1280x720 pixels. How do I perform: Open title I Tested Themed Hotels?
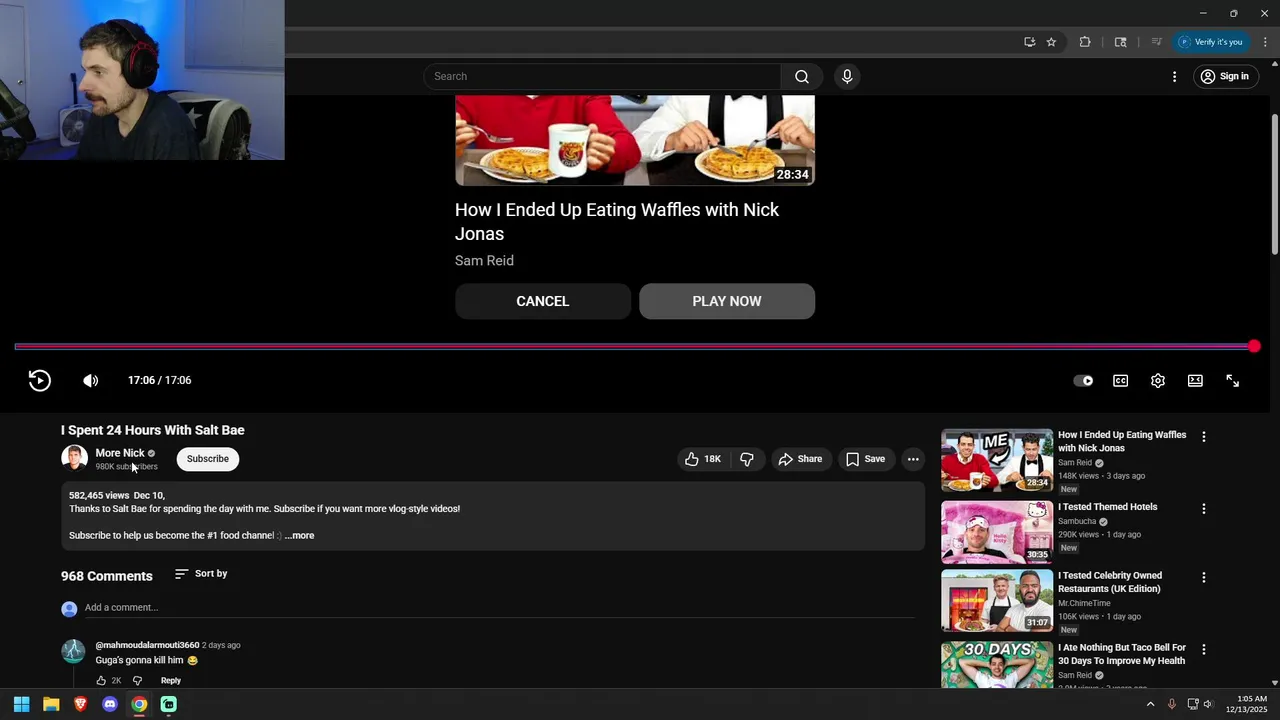pyautogui.click(x=1108, y=507)
